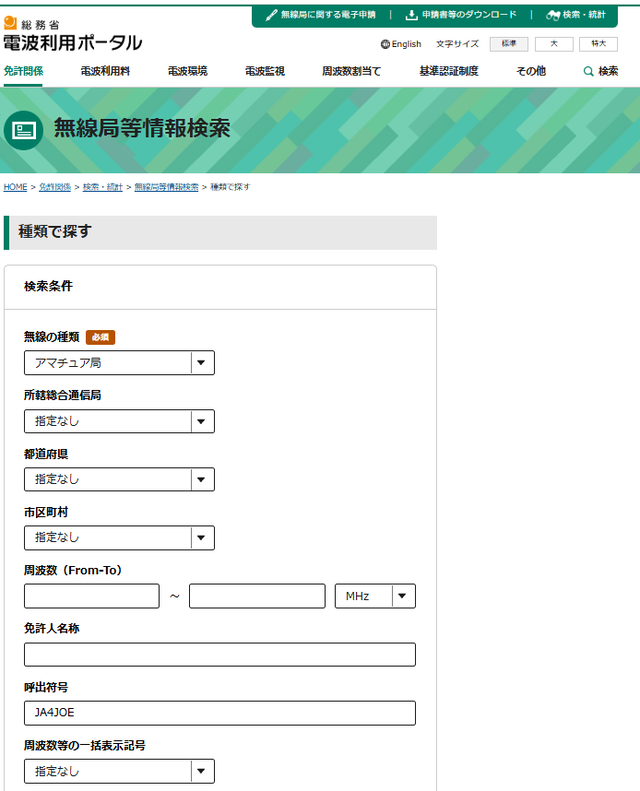Open the 免許関係 menu
The width and height of the screenshot is (640, 791).
(23, 71)
